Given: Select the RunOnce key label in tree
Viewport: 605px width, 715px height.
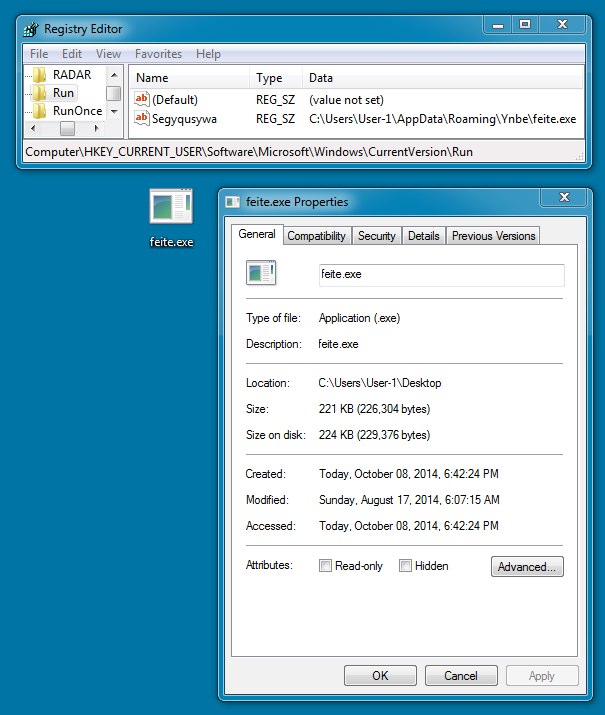Looking at the screenshot, I should coord(78,111).
